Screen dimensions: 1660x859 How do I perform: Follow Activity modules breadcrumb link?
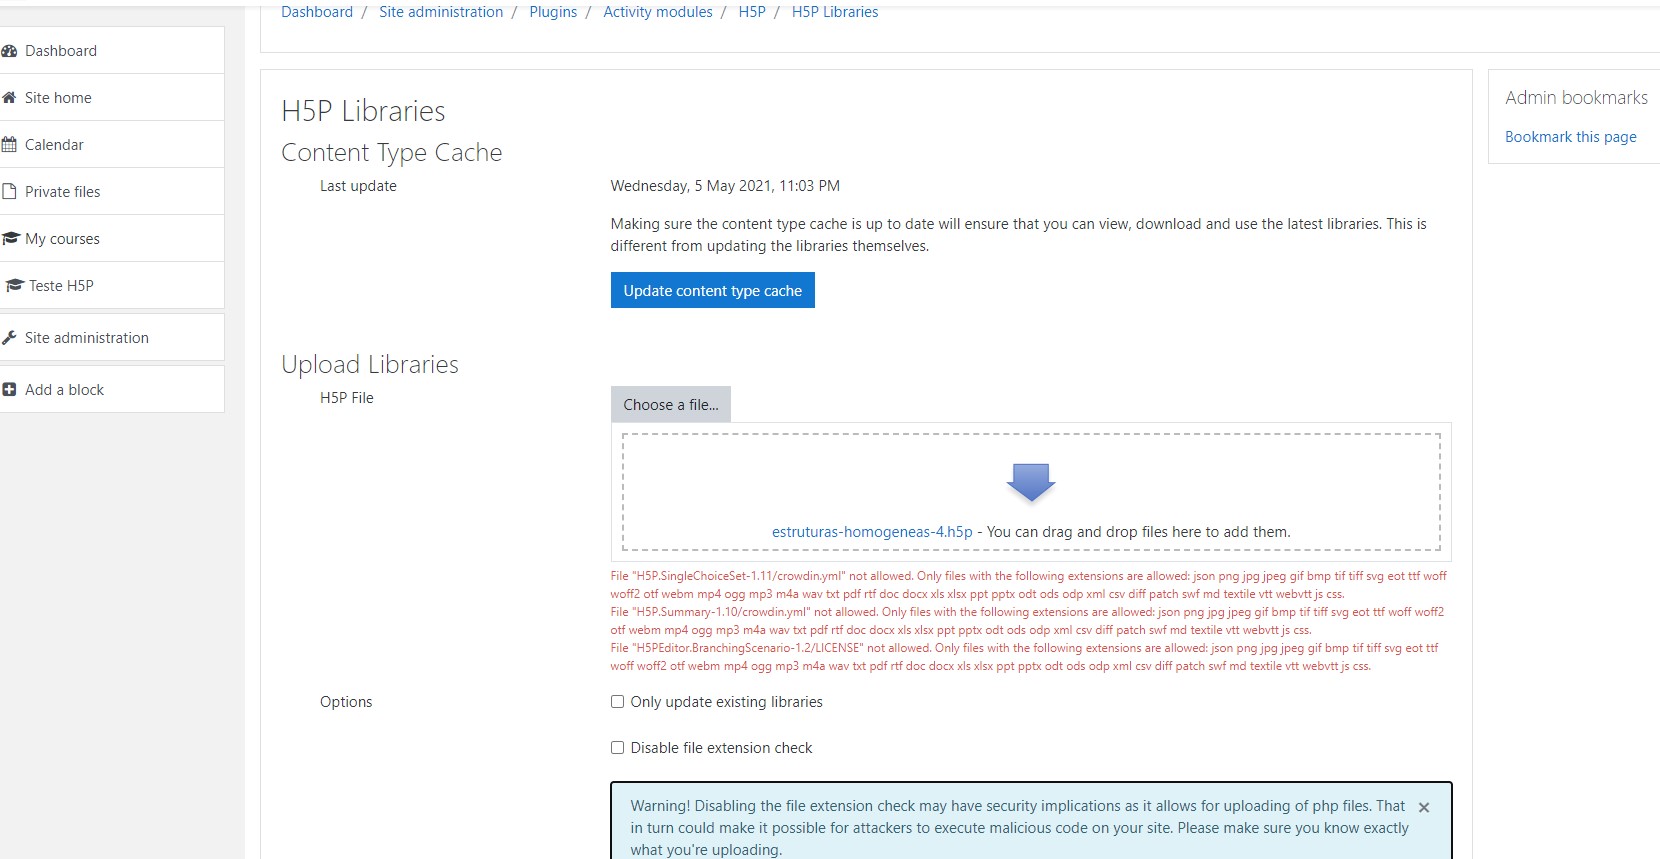click(658, 12)
